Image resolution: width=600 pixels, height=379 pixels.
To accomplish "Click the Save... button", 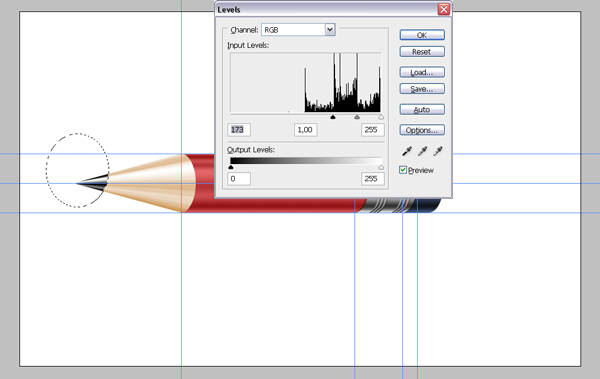I will click(x=422, y=88).
